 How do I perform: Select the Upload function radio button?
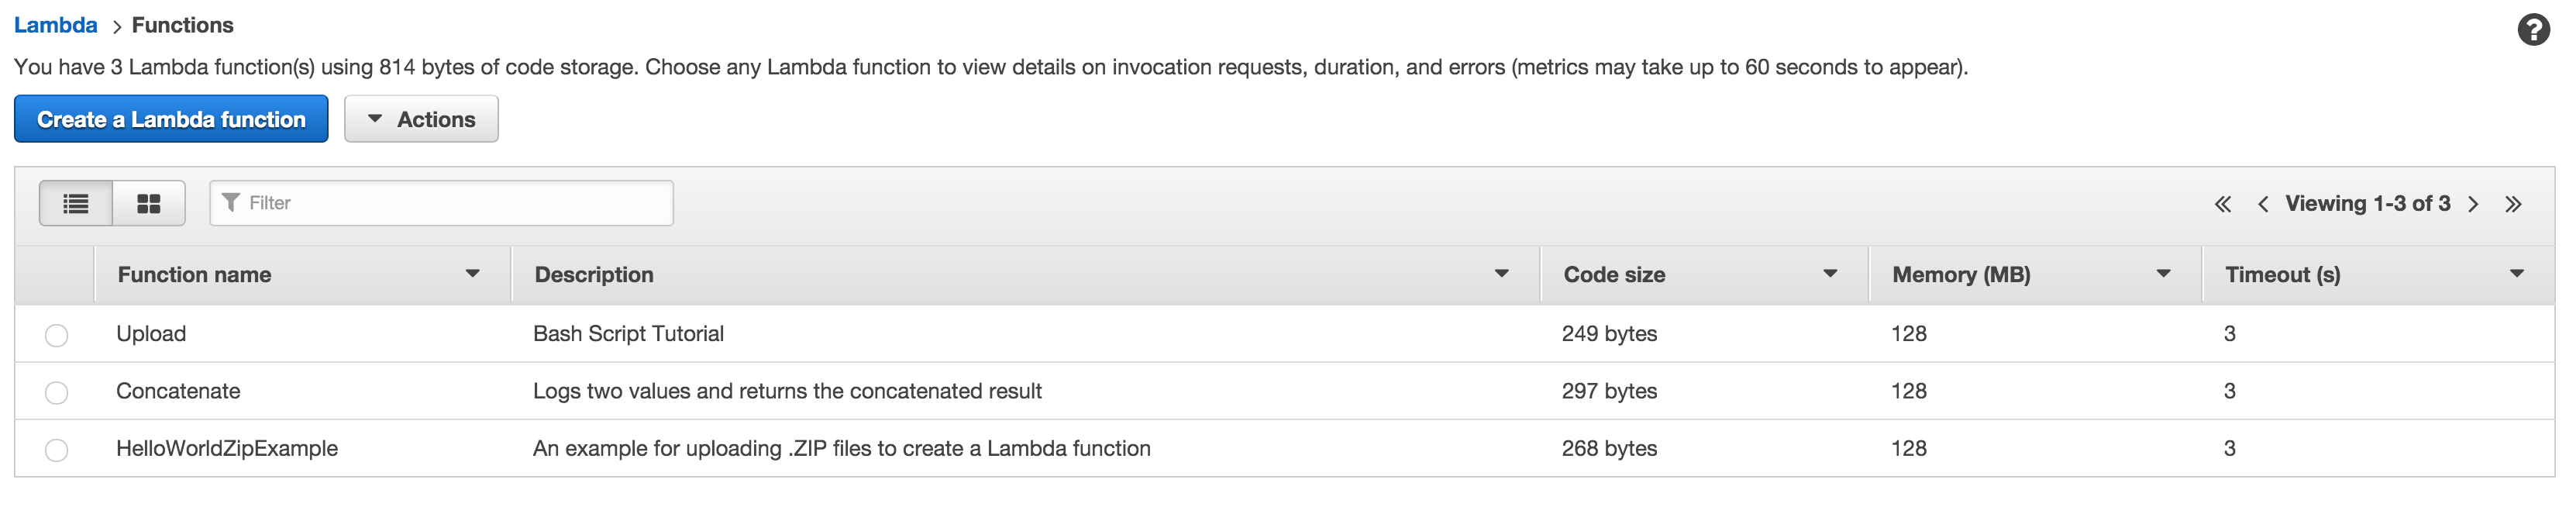click(56, 335)
